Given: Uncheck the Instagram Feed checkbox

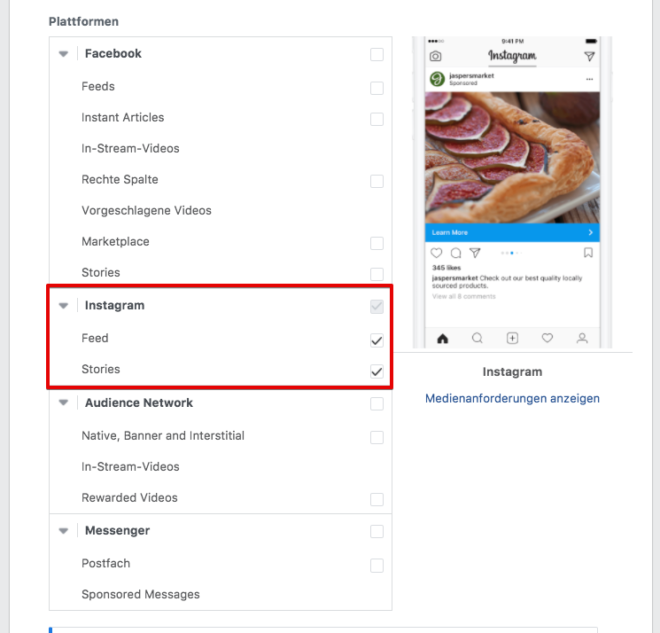Looking at the screenshot, I should pos(377,340).
